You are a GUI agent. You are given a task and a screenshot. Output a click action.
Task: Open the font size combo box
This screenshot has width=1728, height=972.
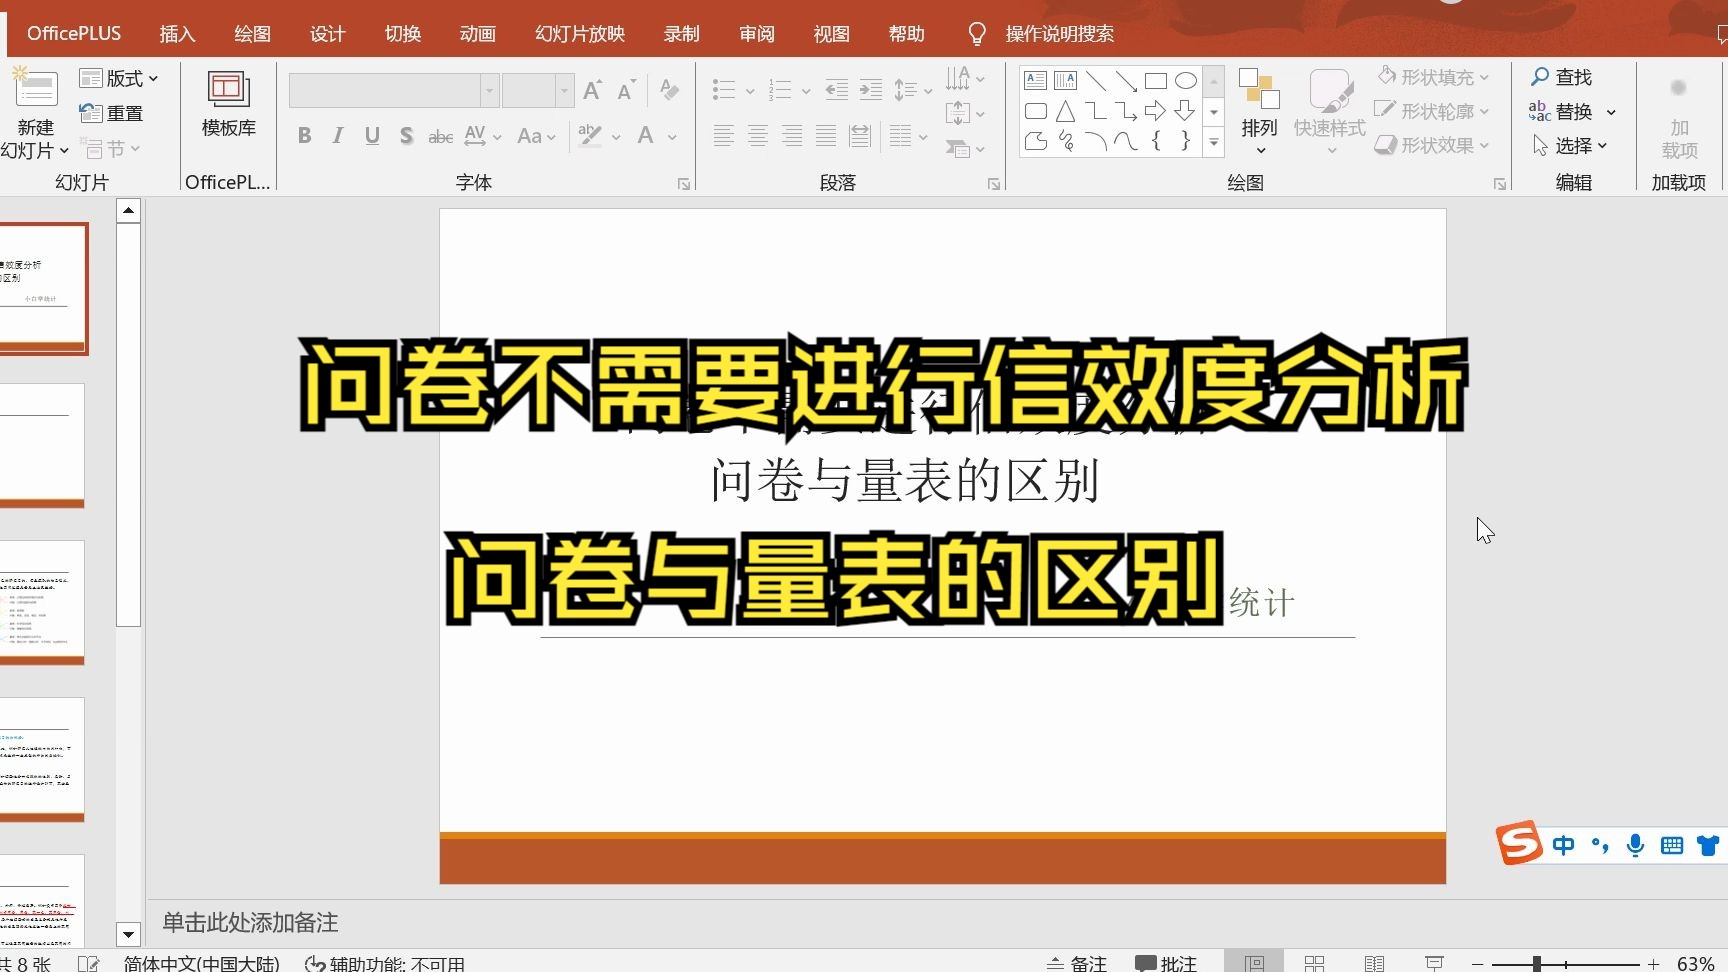(x=537, y=91)
